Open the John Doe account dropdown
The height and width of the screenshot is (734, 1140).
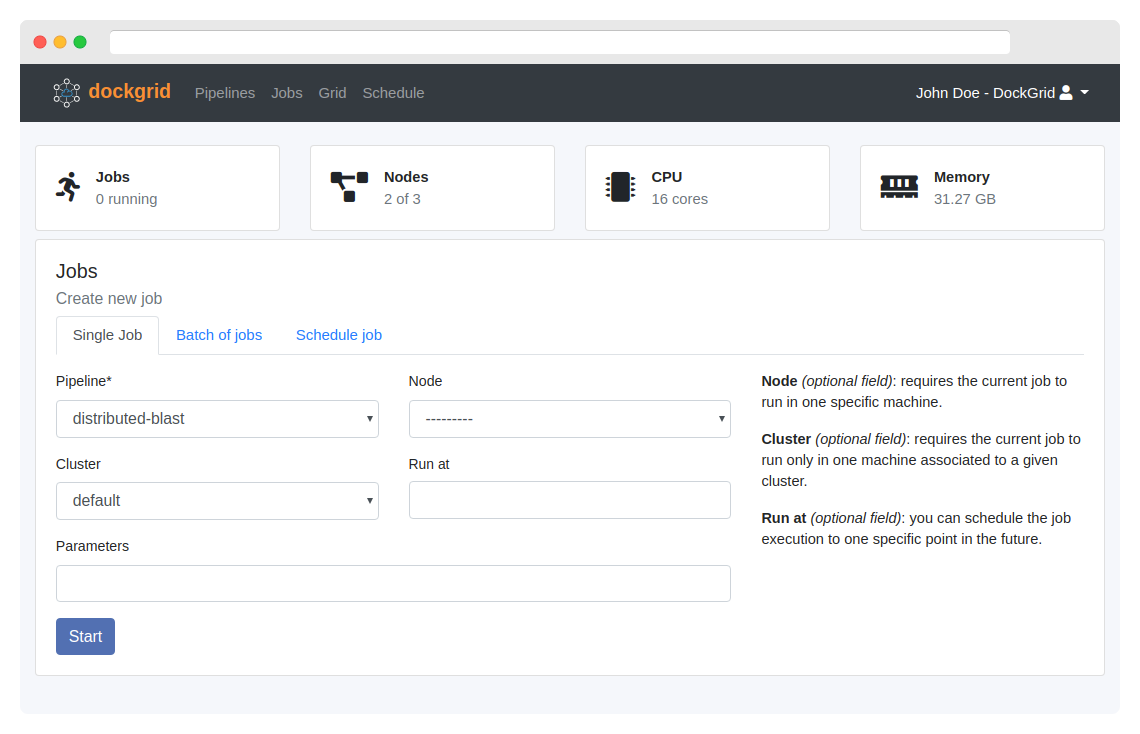1002,93
